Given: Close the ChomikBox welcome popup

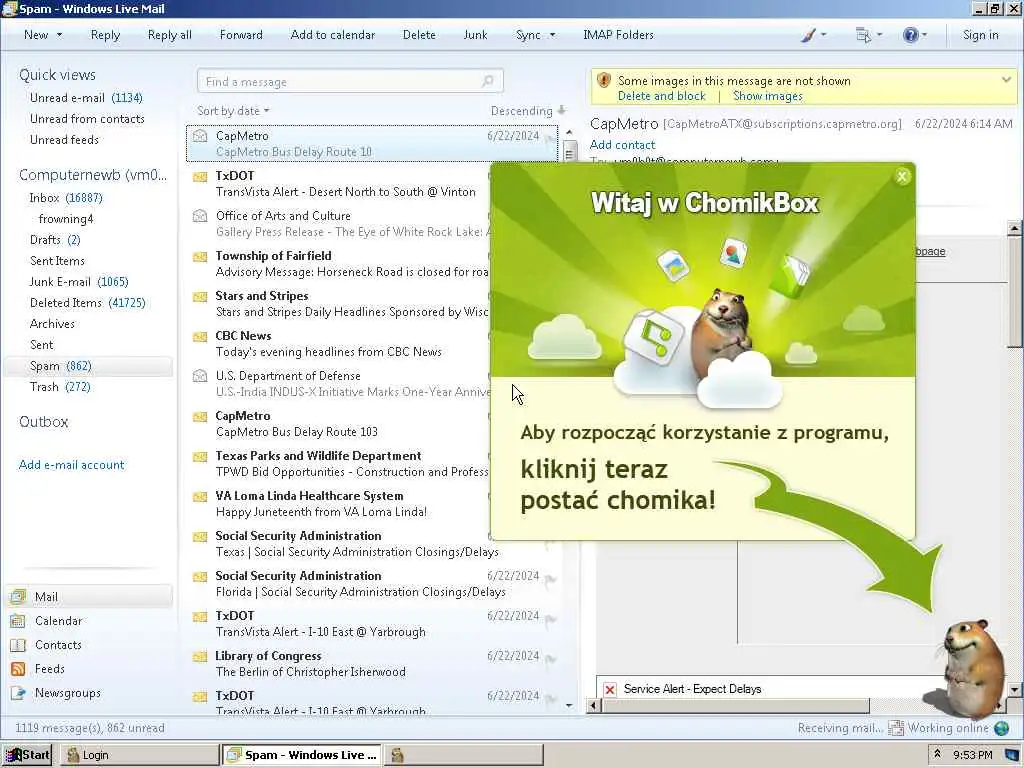Looking at the screenshot, I should click(902, 176).
